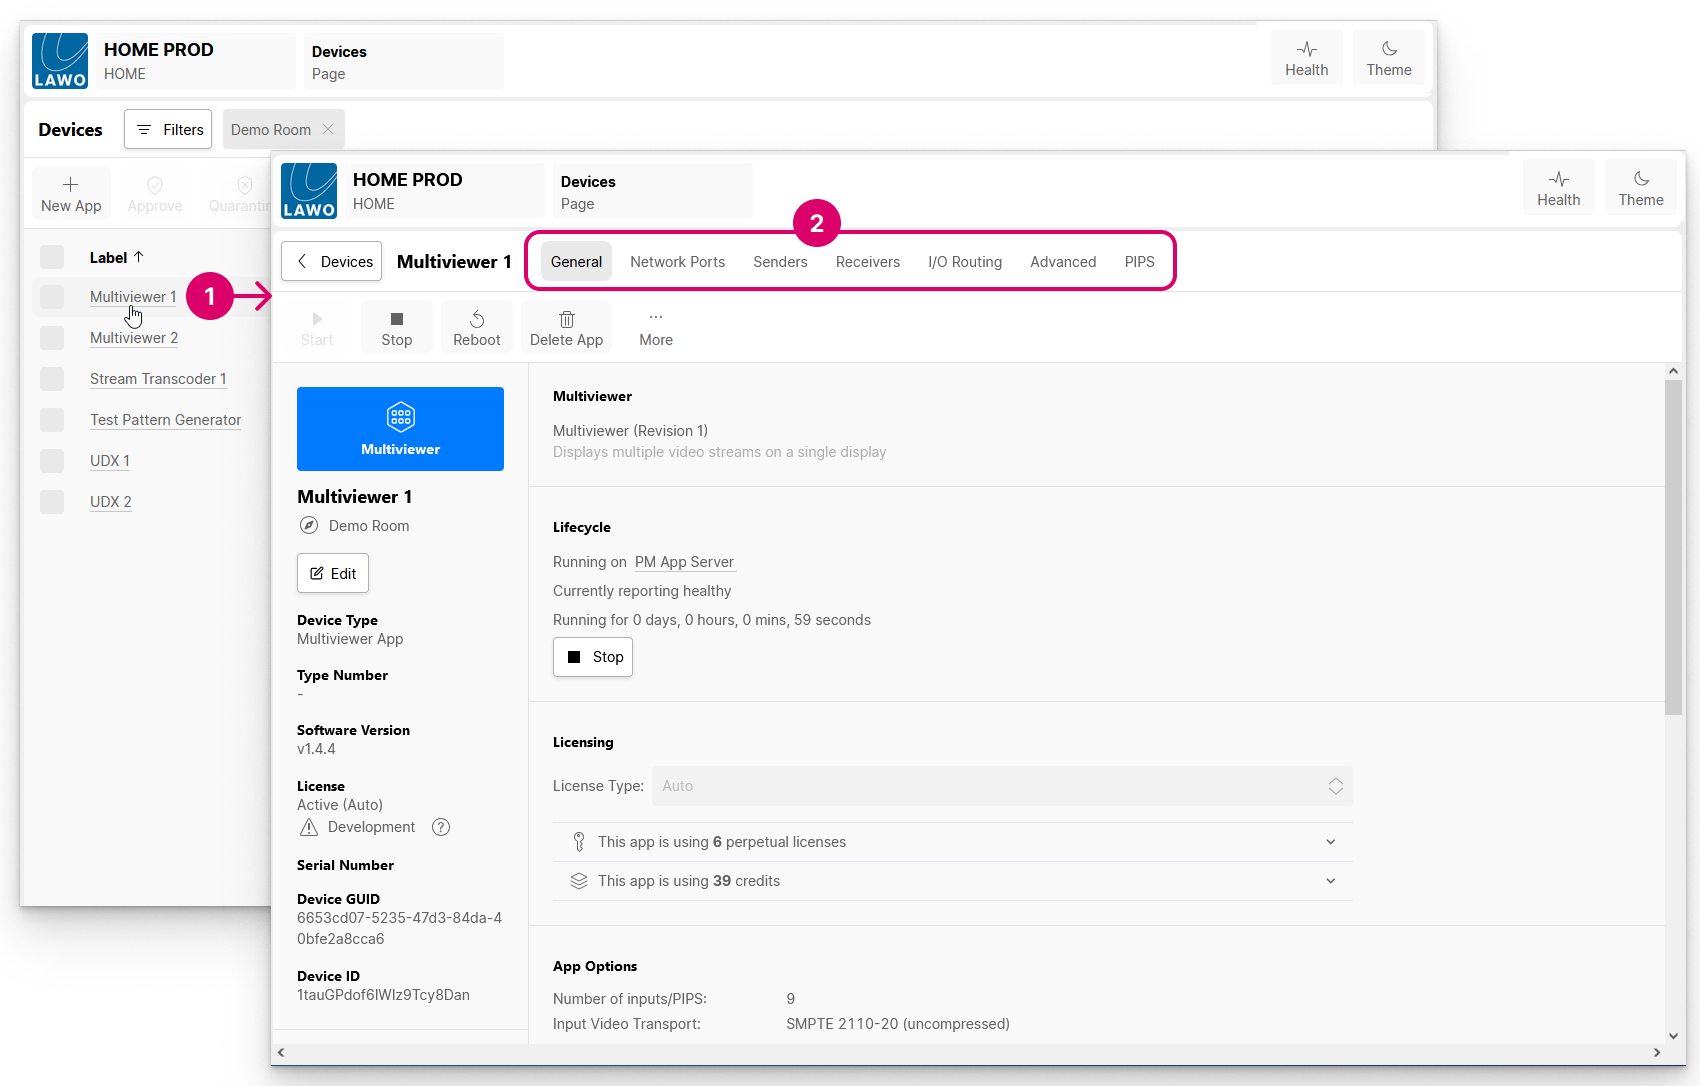Click the Reboot icon in toolbar
1700x1086 pixels.
(x=477, y=320)
